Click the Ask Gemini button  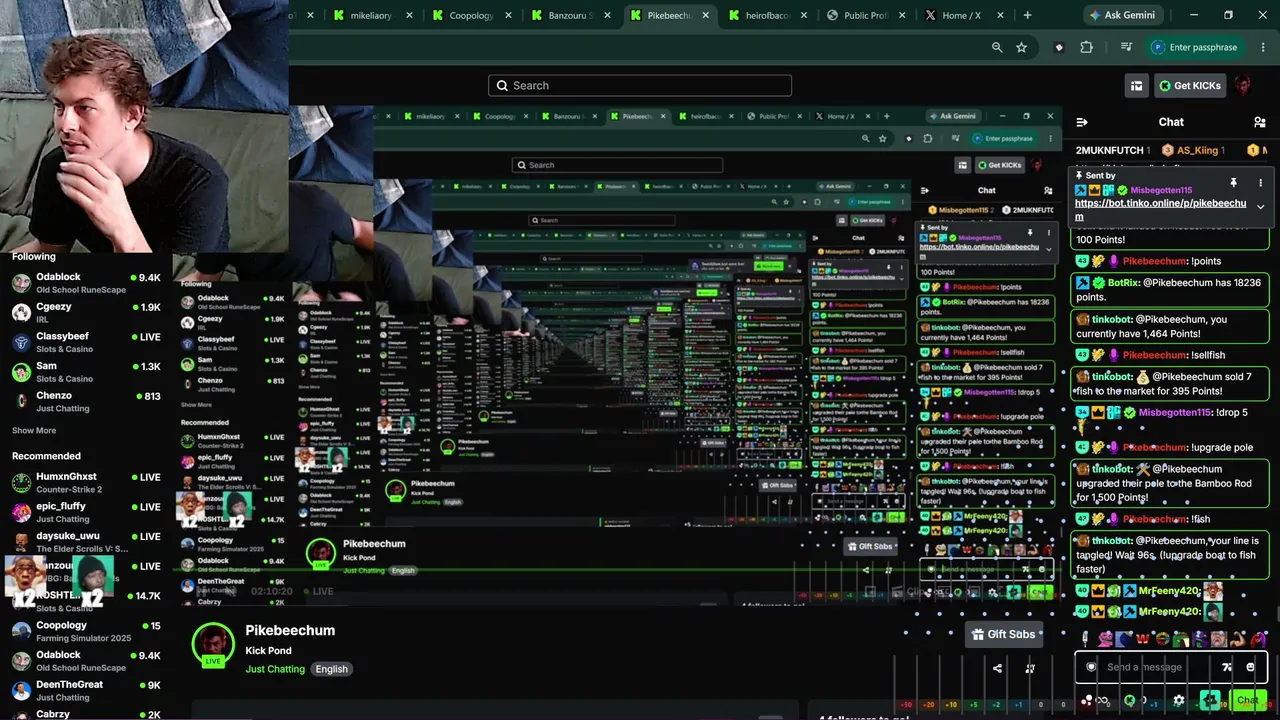tap(1122, 15)
